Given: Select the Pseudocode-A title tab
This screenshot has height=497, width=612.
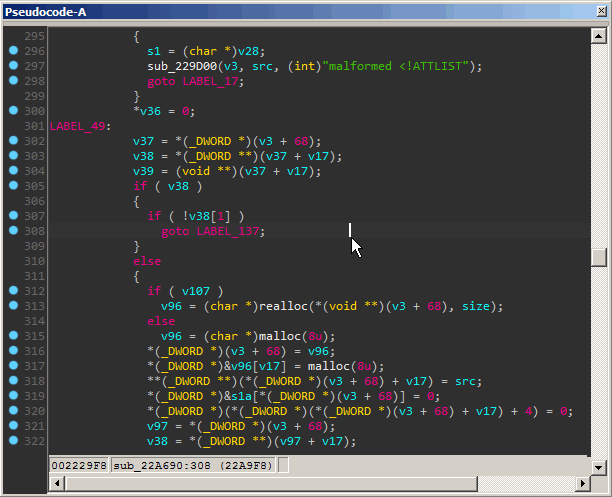Looking at the screenshot, I should [x=46, y=10].
